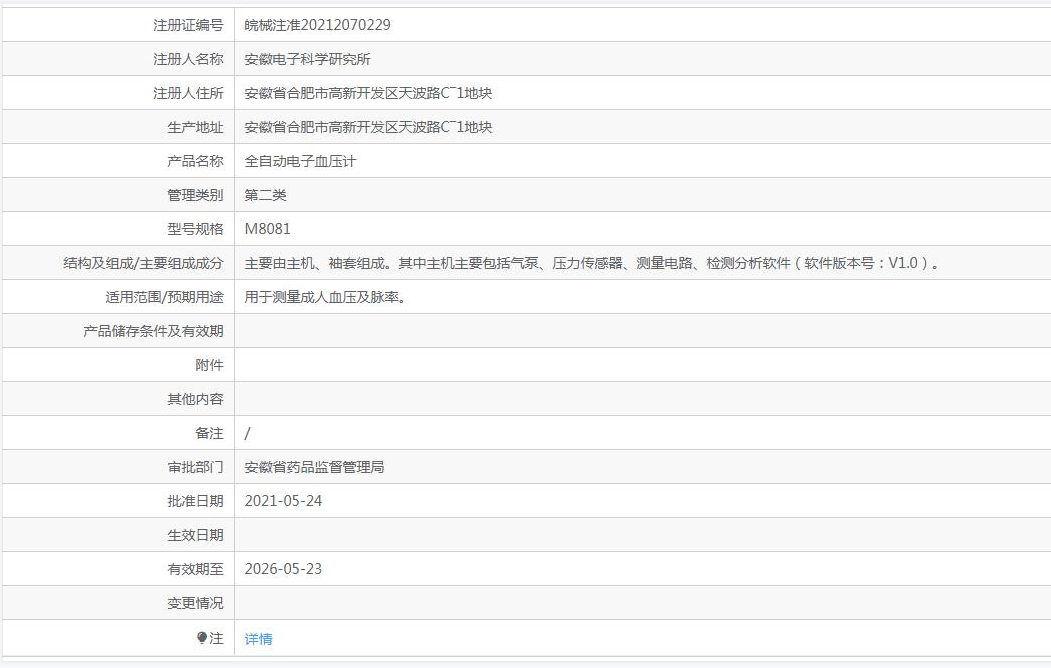Click the 结构及组成/主要组成成分 label
The width and height of the screenshot is (1051, 668).
[143, 263]
